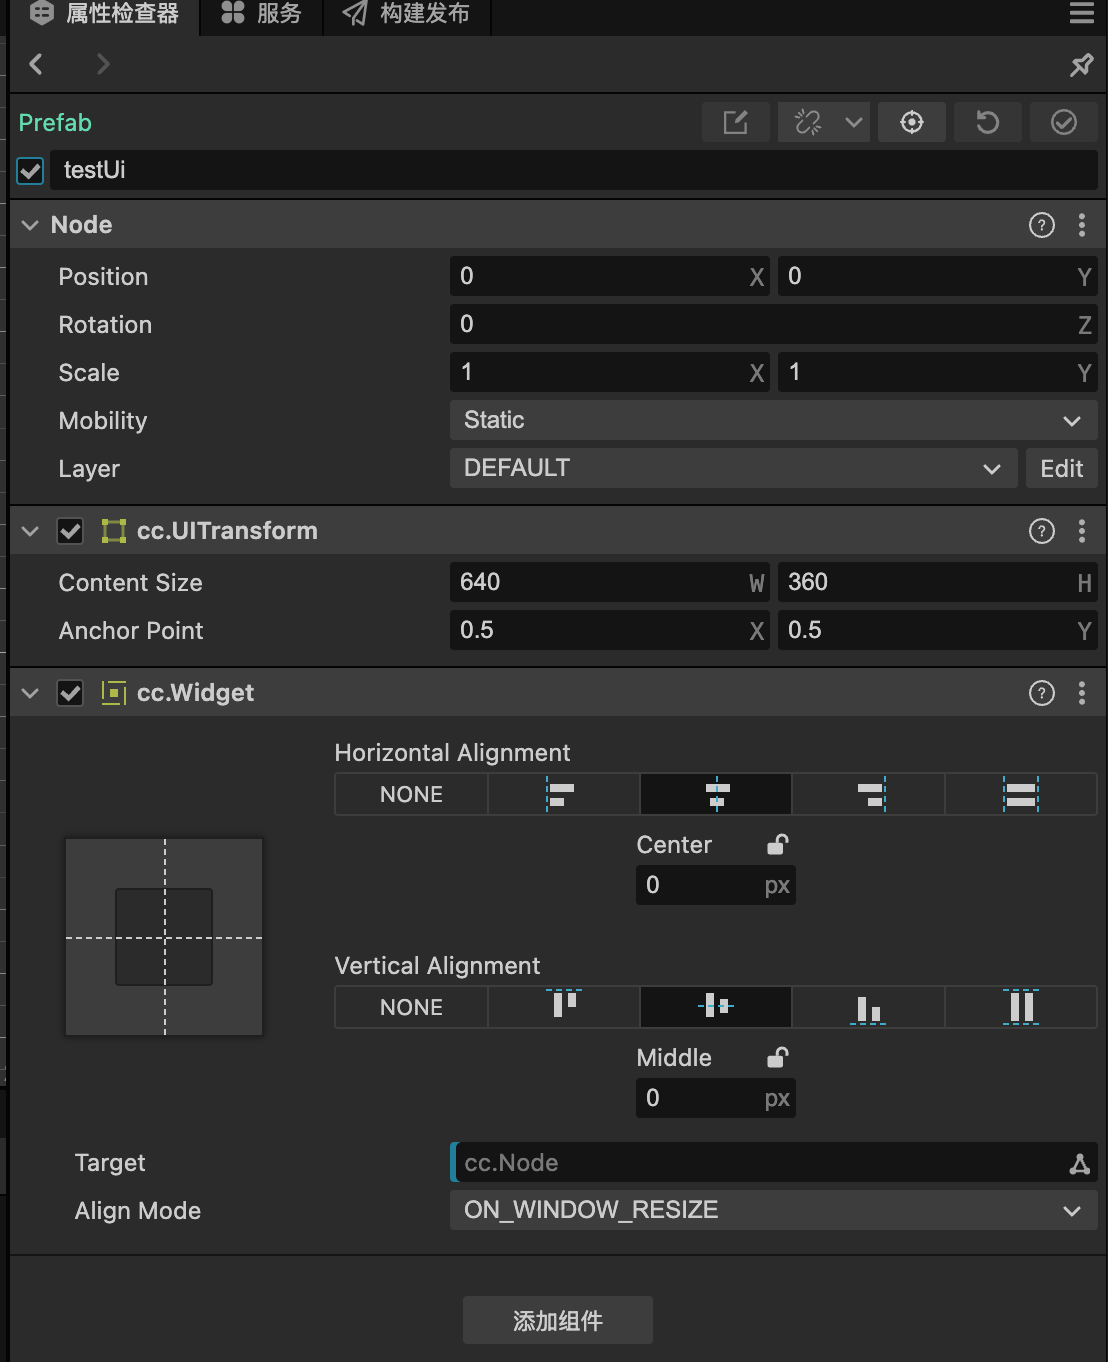Screen dimensions: 1108x1362
Task: Click the locate prefab target icon
Action: [x=911, y=122]
